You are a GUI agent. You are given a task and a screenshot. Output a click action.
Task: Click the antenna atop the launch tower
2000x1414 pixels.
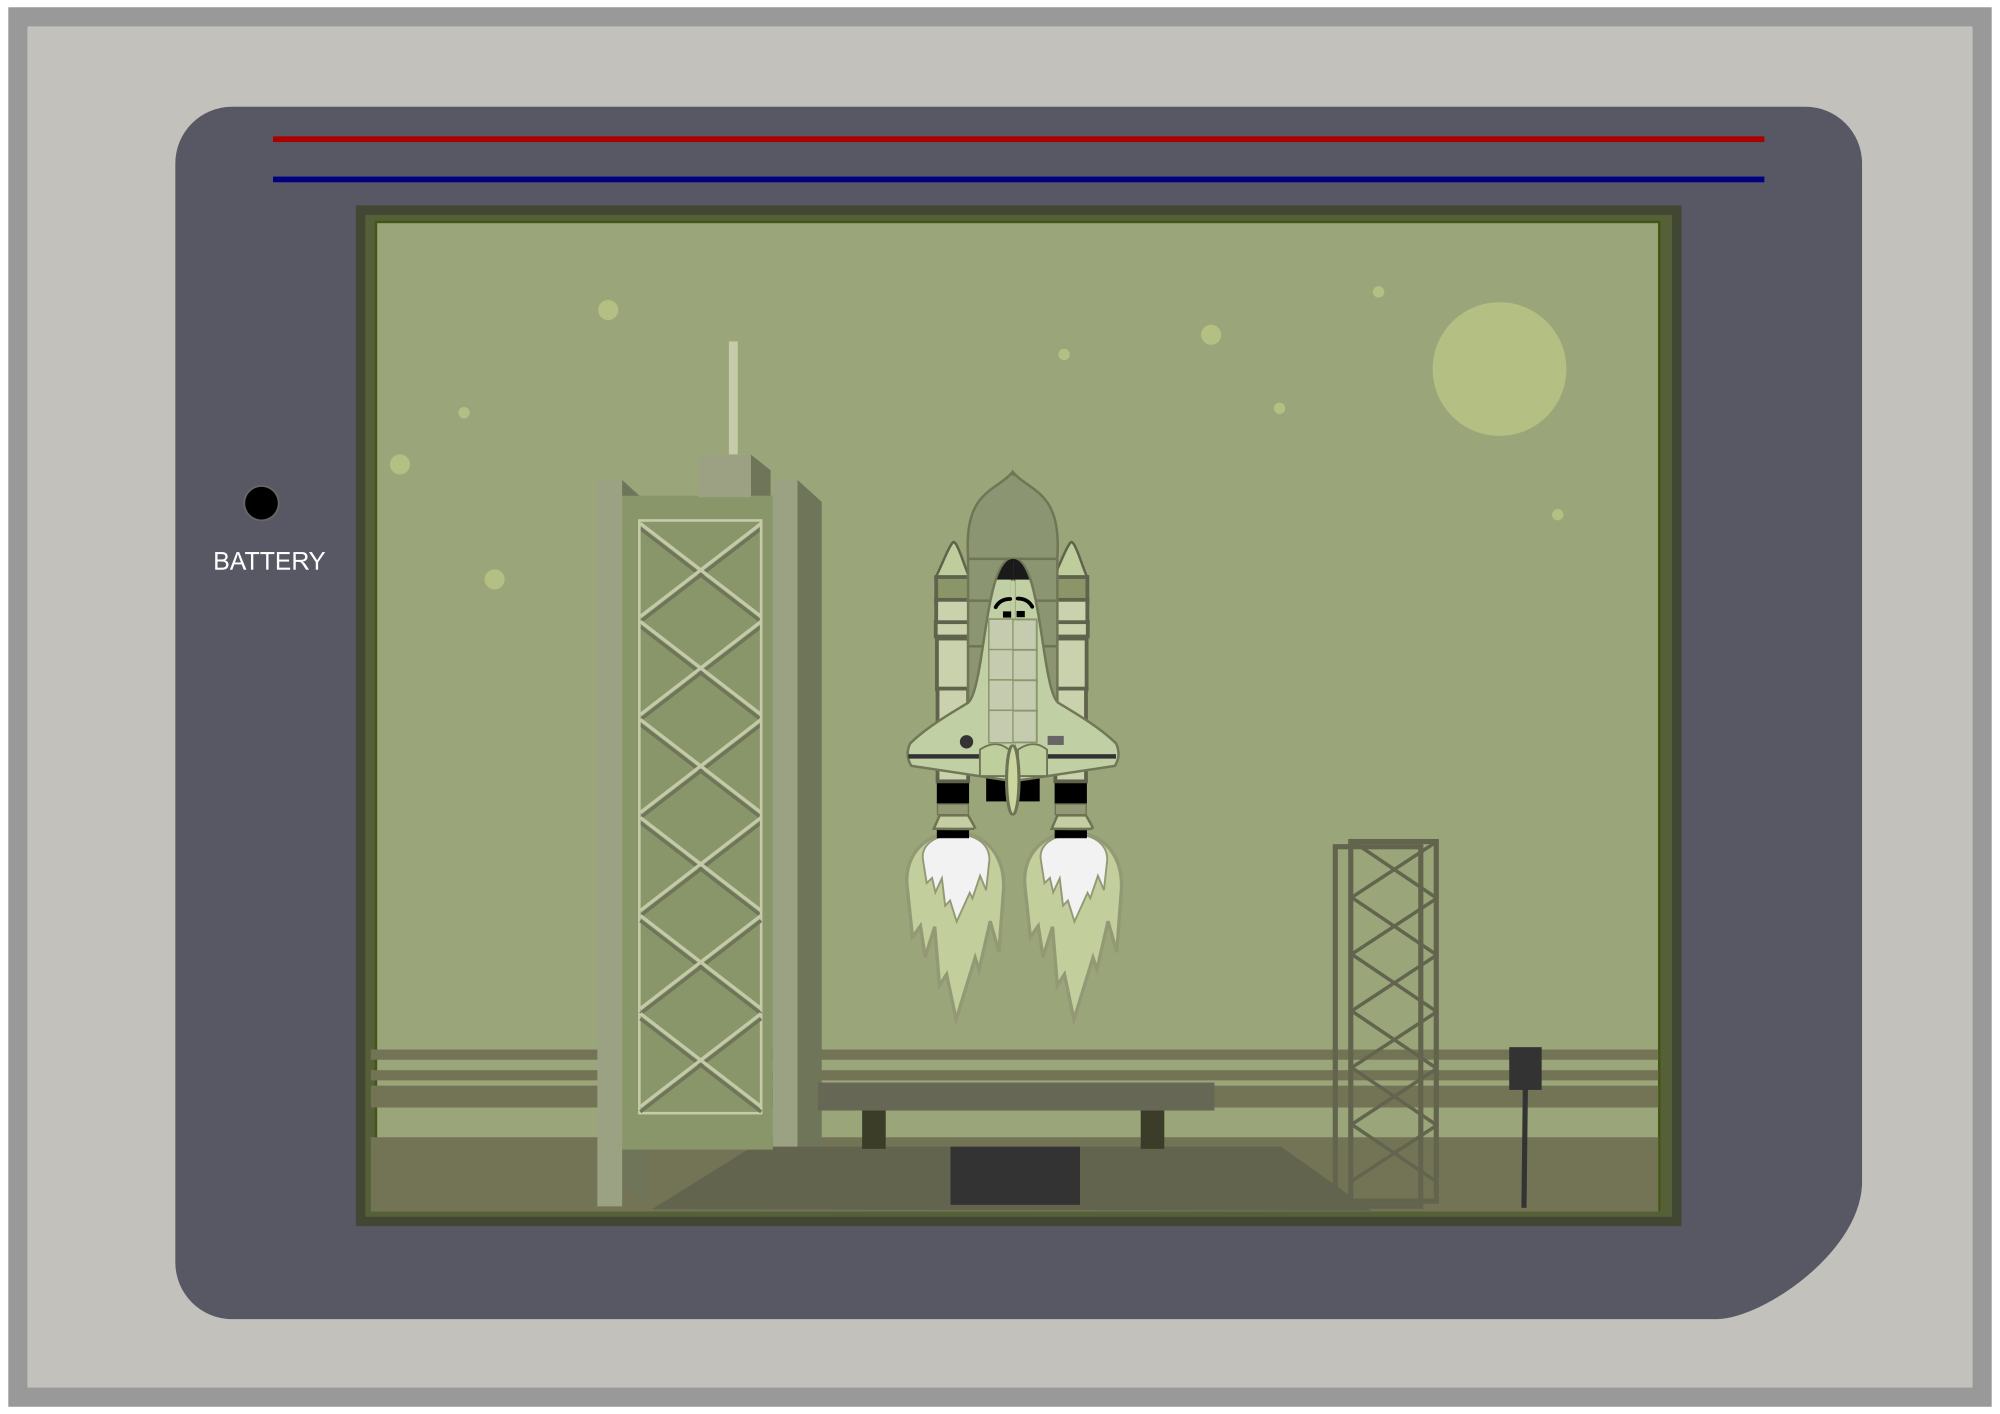point(733,397)
